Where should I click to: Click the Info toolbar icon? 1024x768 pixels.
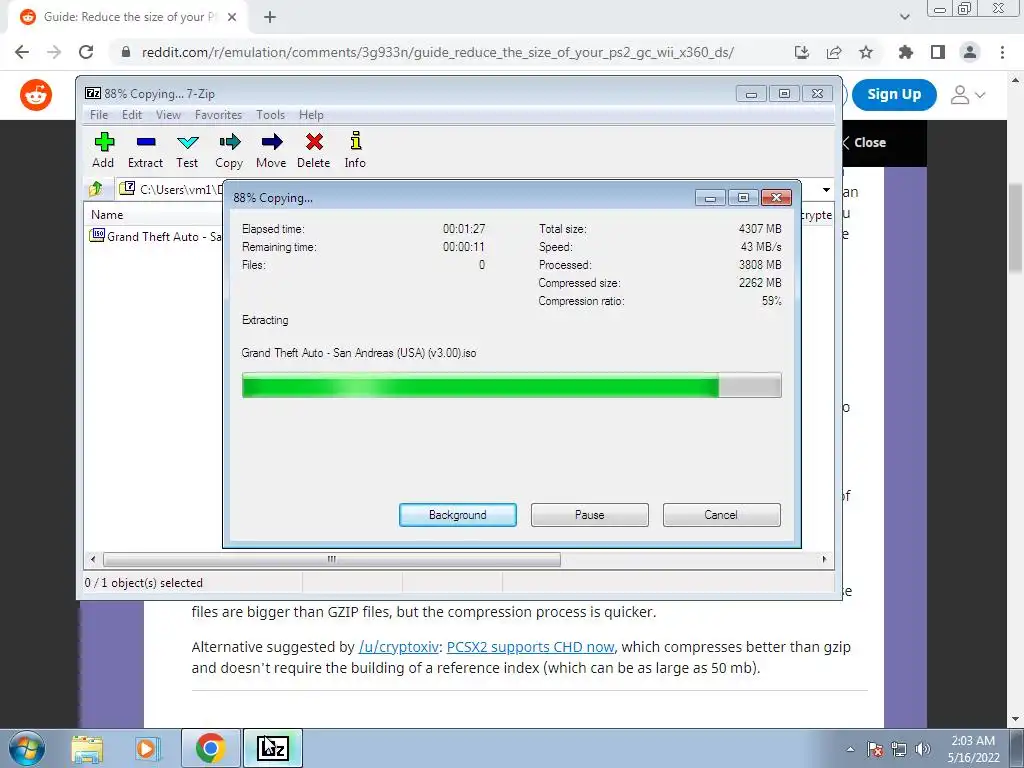355,150
